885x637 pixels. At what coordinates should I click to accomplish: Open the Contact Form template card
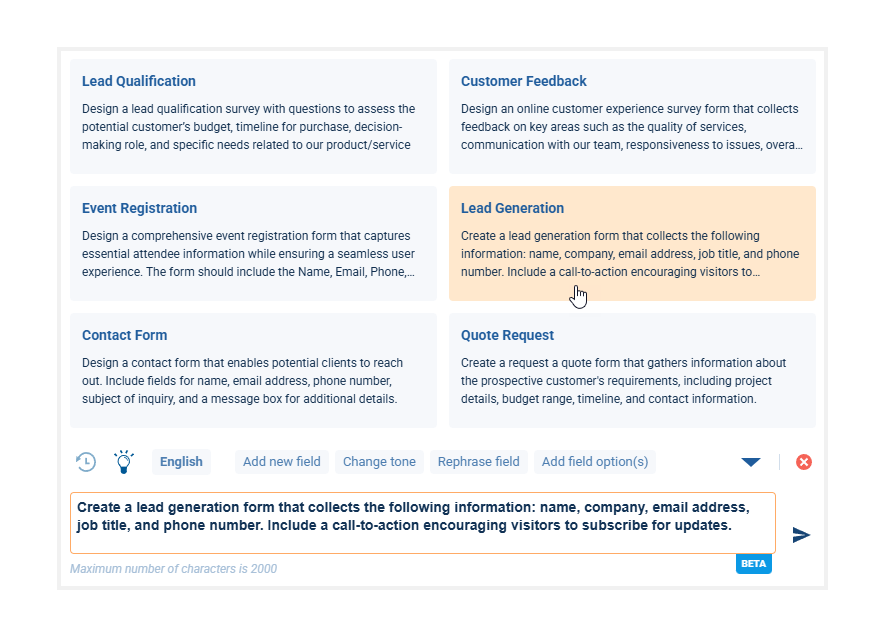point(253,371)
